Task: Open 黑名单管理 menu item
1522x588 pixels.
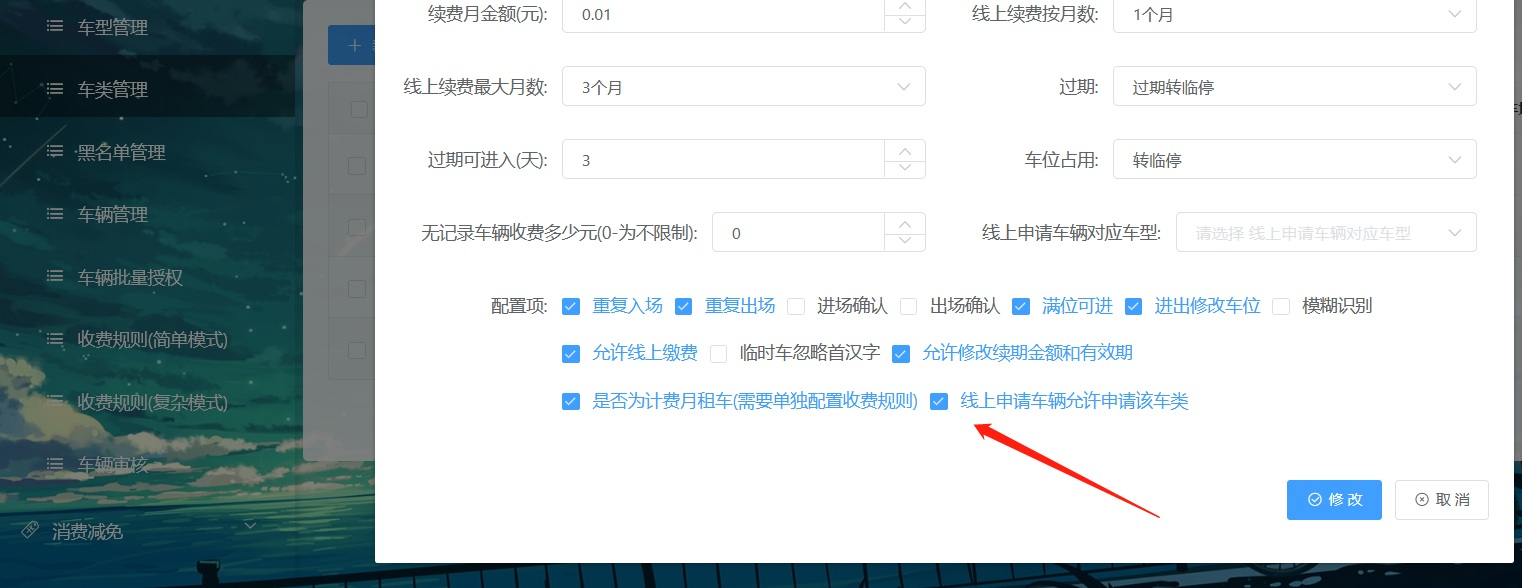Action: [x=122, y=152]
